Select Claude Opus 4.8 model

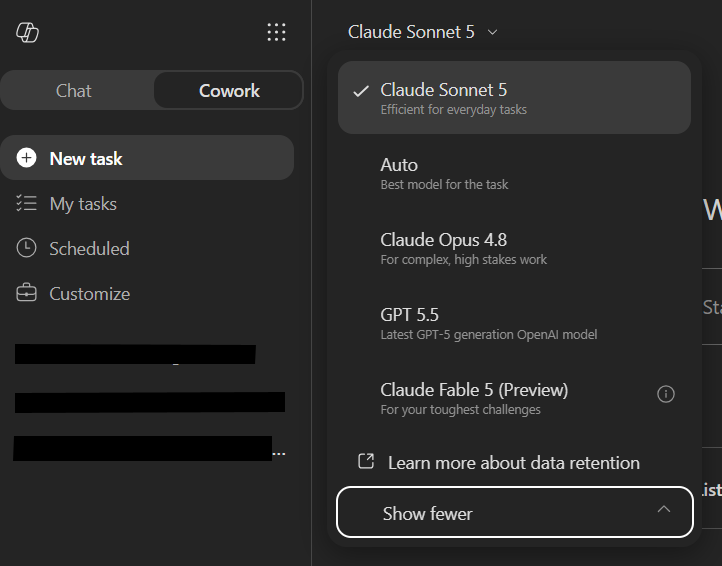(514, 248)
